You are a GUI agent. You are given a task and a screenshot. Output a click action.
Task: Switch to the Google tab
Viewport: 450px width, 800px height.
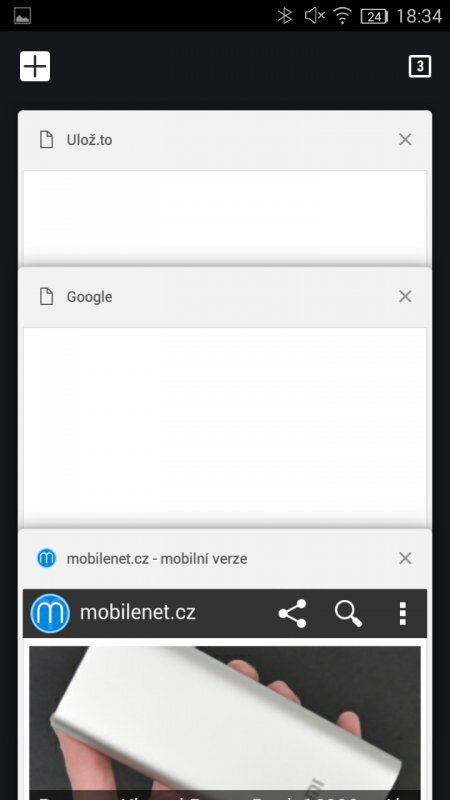[89, 296]
